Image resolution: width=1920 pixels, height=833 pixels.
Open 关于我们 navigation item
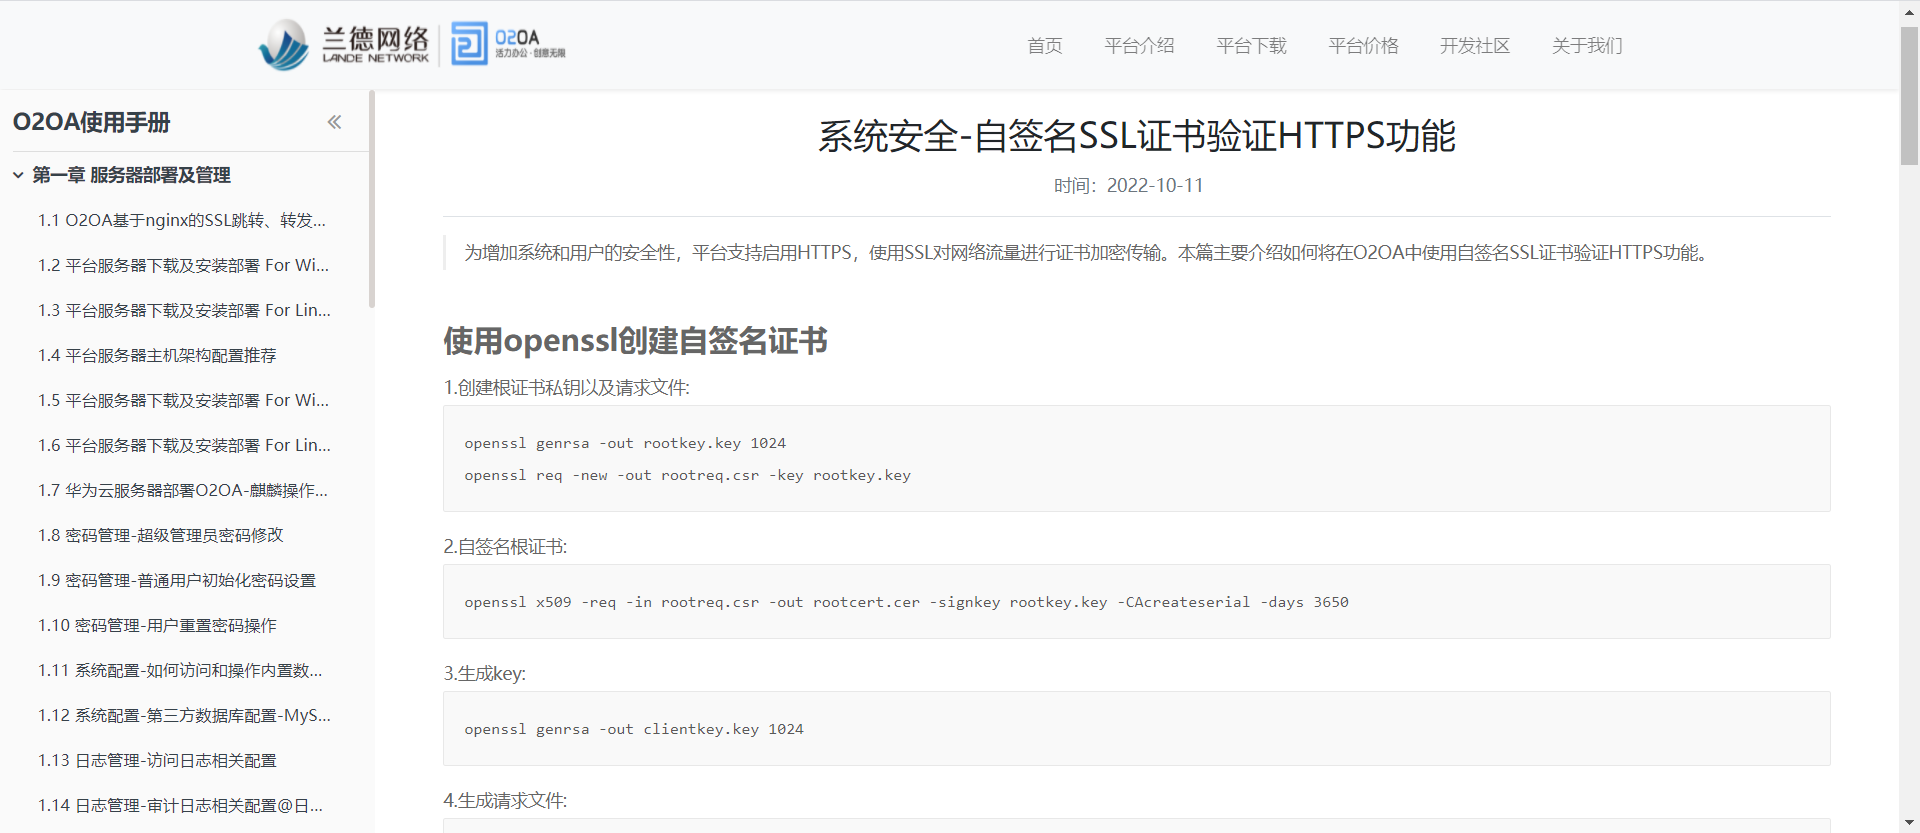pyautogui.click(x=1587, y=46)
